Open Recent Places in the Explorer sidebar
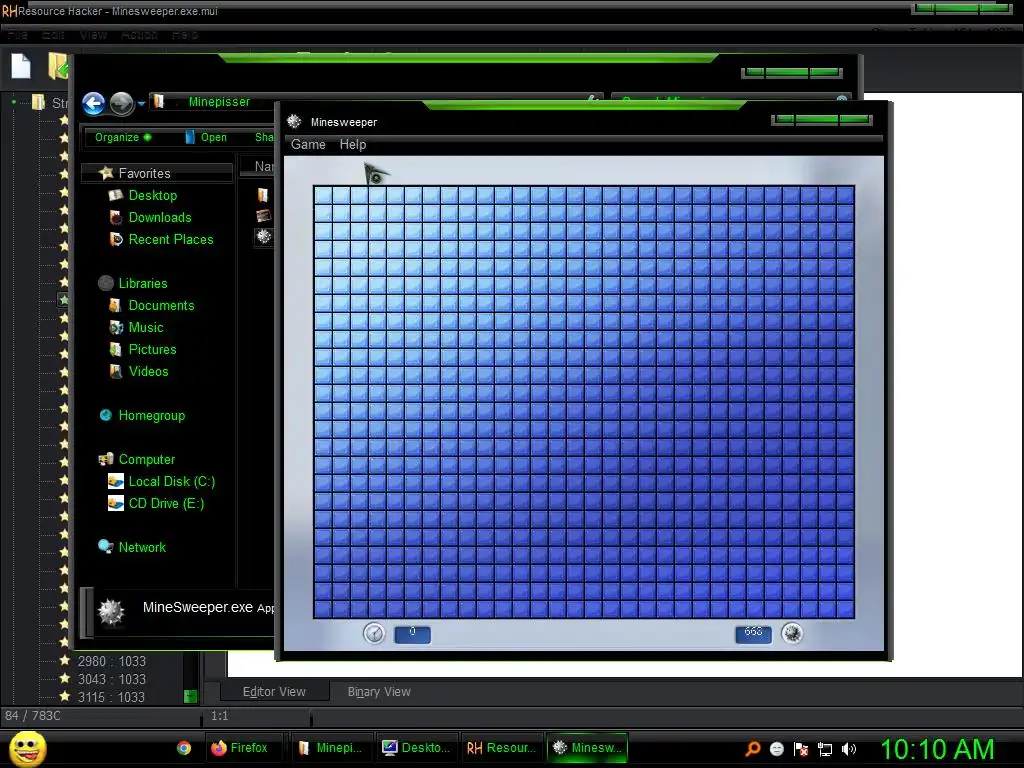The height and width of the screenshot is (768, 1024). click(x=171, y=240)
